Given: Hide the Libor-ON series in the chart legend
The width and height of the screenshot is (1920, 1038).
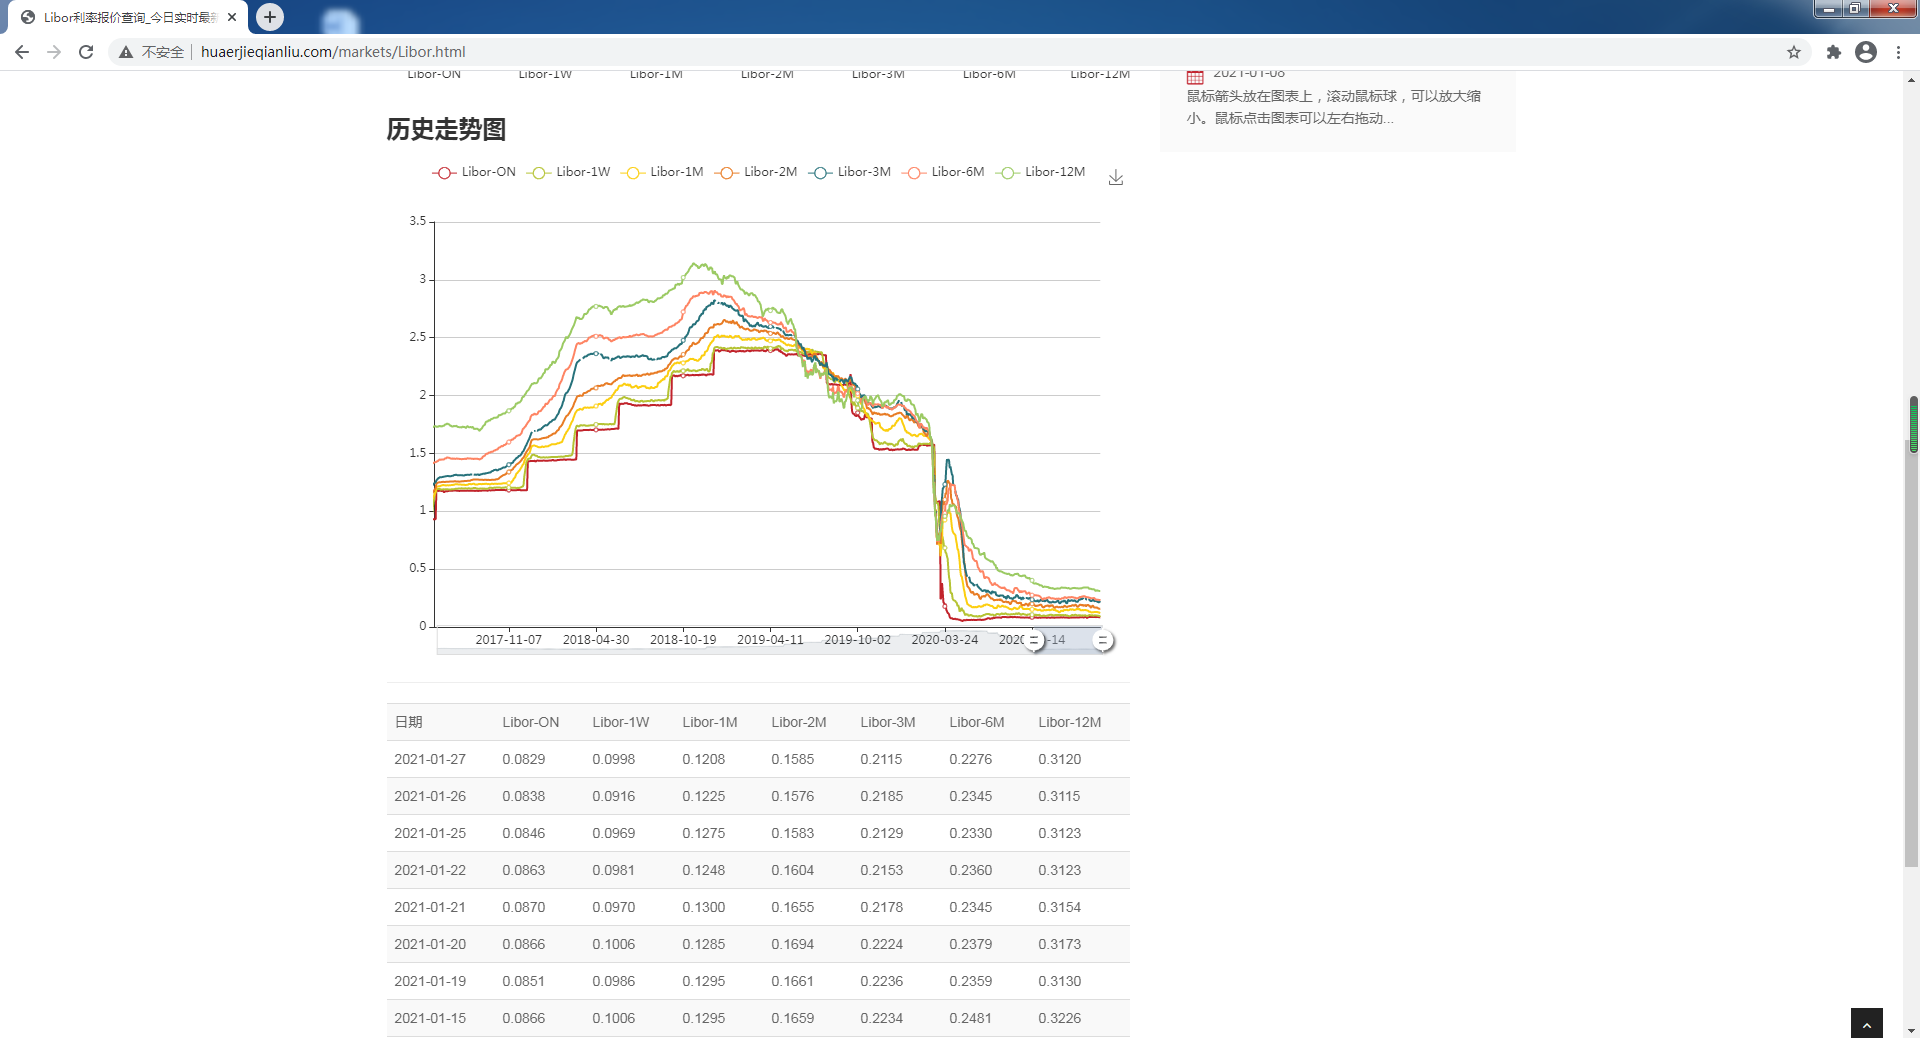Looking at the screenshot, I should click(x=474, y=172).
